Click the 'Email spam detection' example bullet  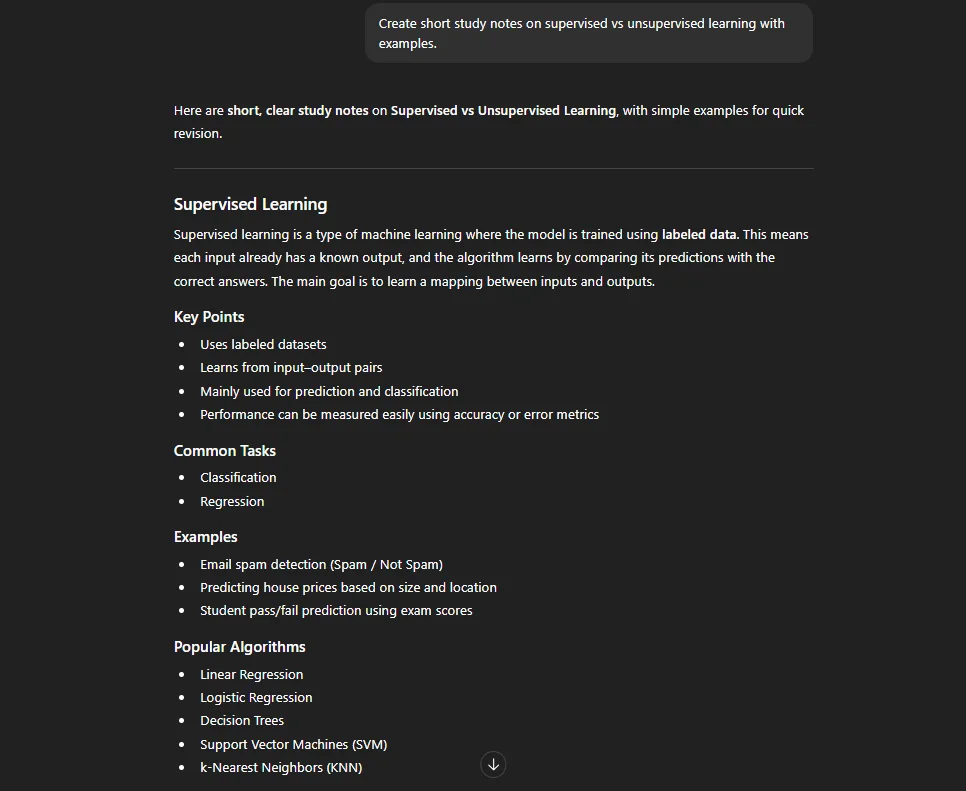321,564
